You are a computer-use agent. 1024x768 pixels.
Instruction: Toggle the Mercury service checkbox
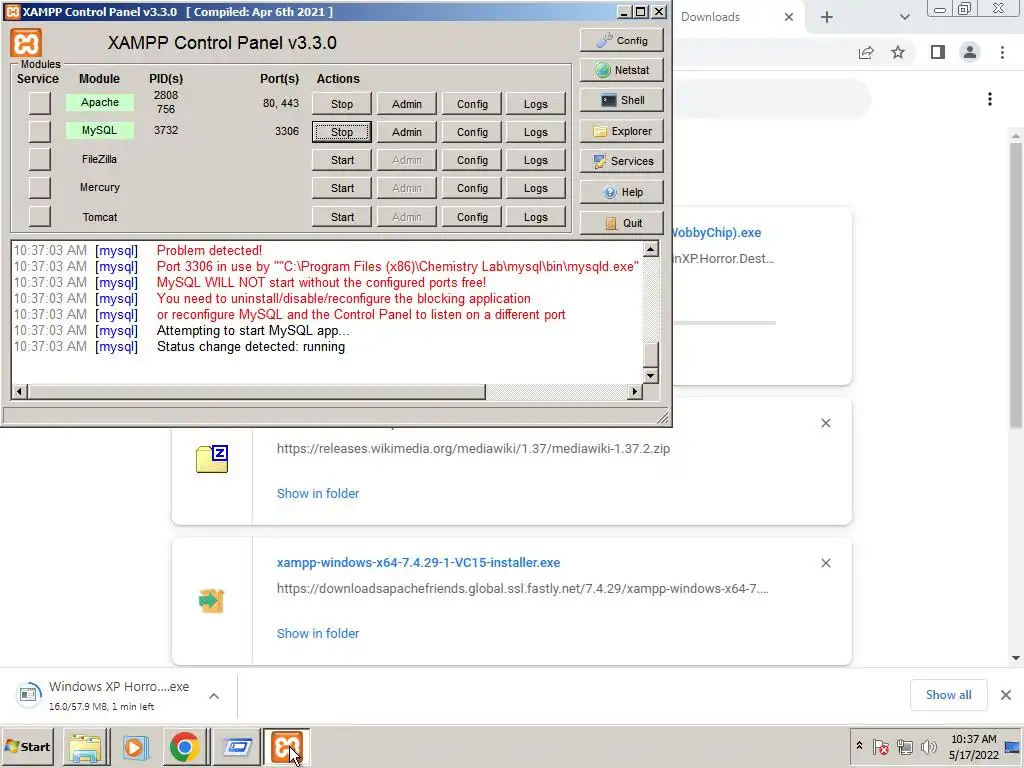[39, 187]
